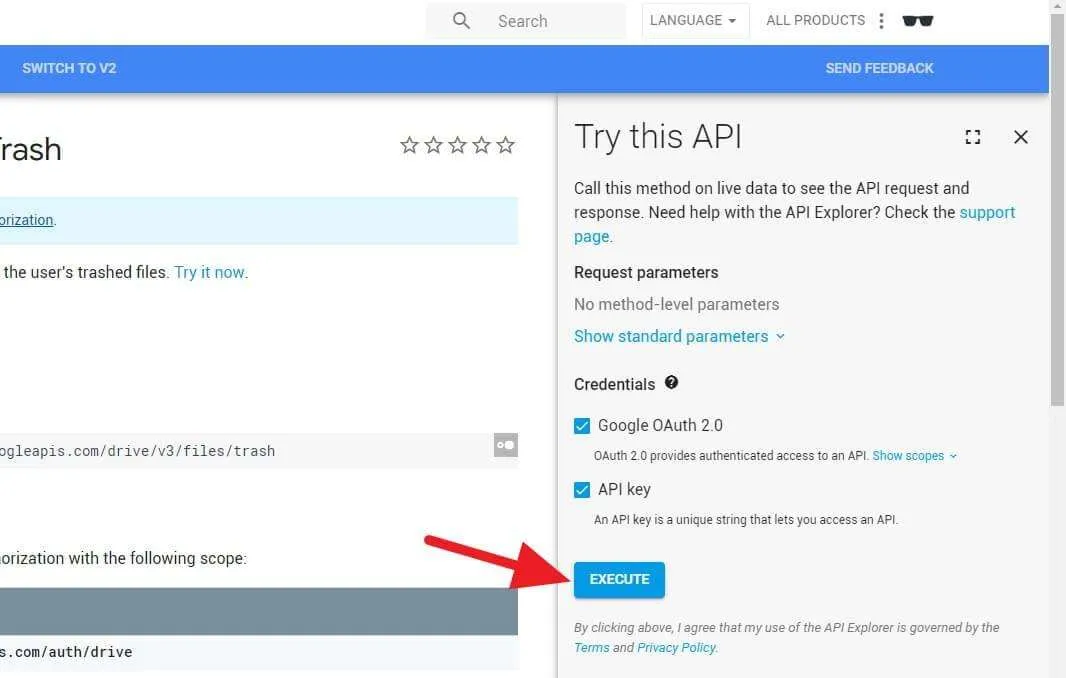Screen dimensions: 1066x678
Task: Open the Send Feedback link
Action: point(879,68)
